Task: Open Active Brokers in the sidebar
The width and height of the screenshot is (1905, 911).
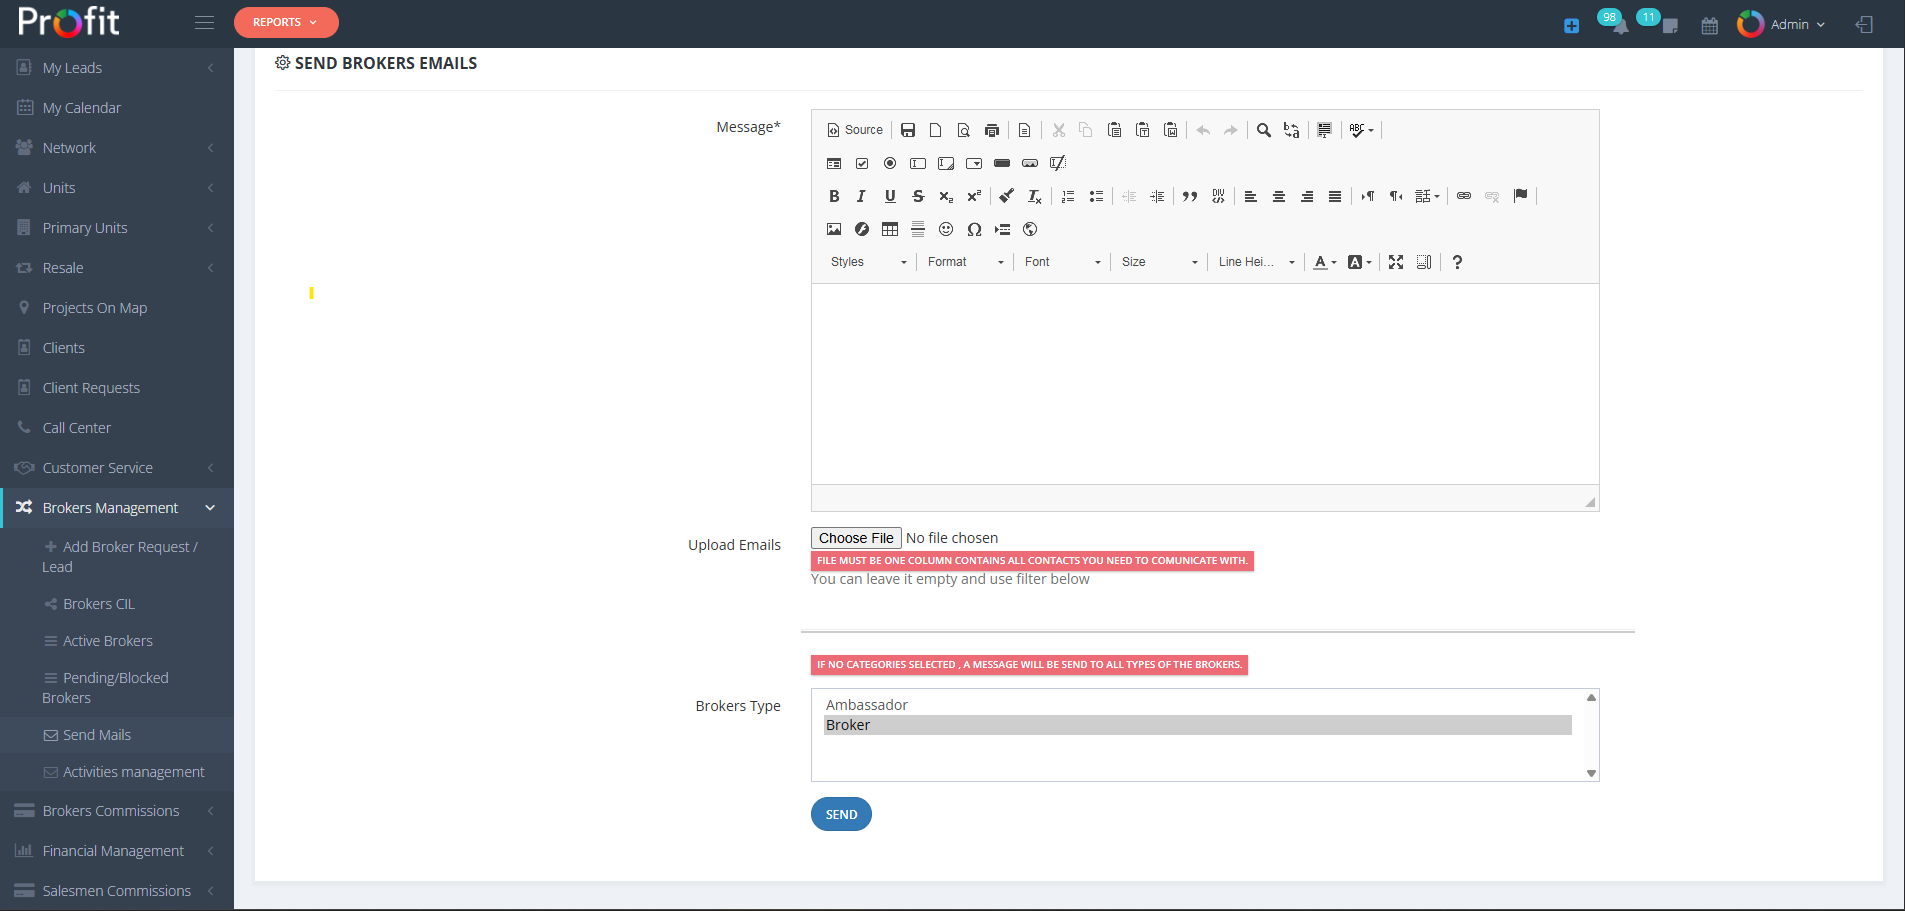Action: coord(107,640)
